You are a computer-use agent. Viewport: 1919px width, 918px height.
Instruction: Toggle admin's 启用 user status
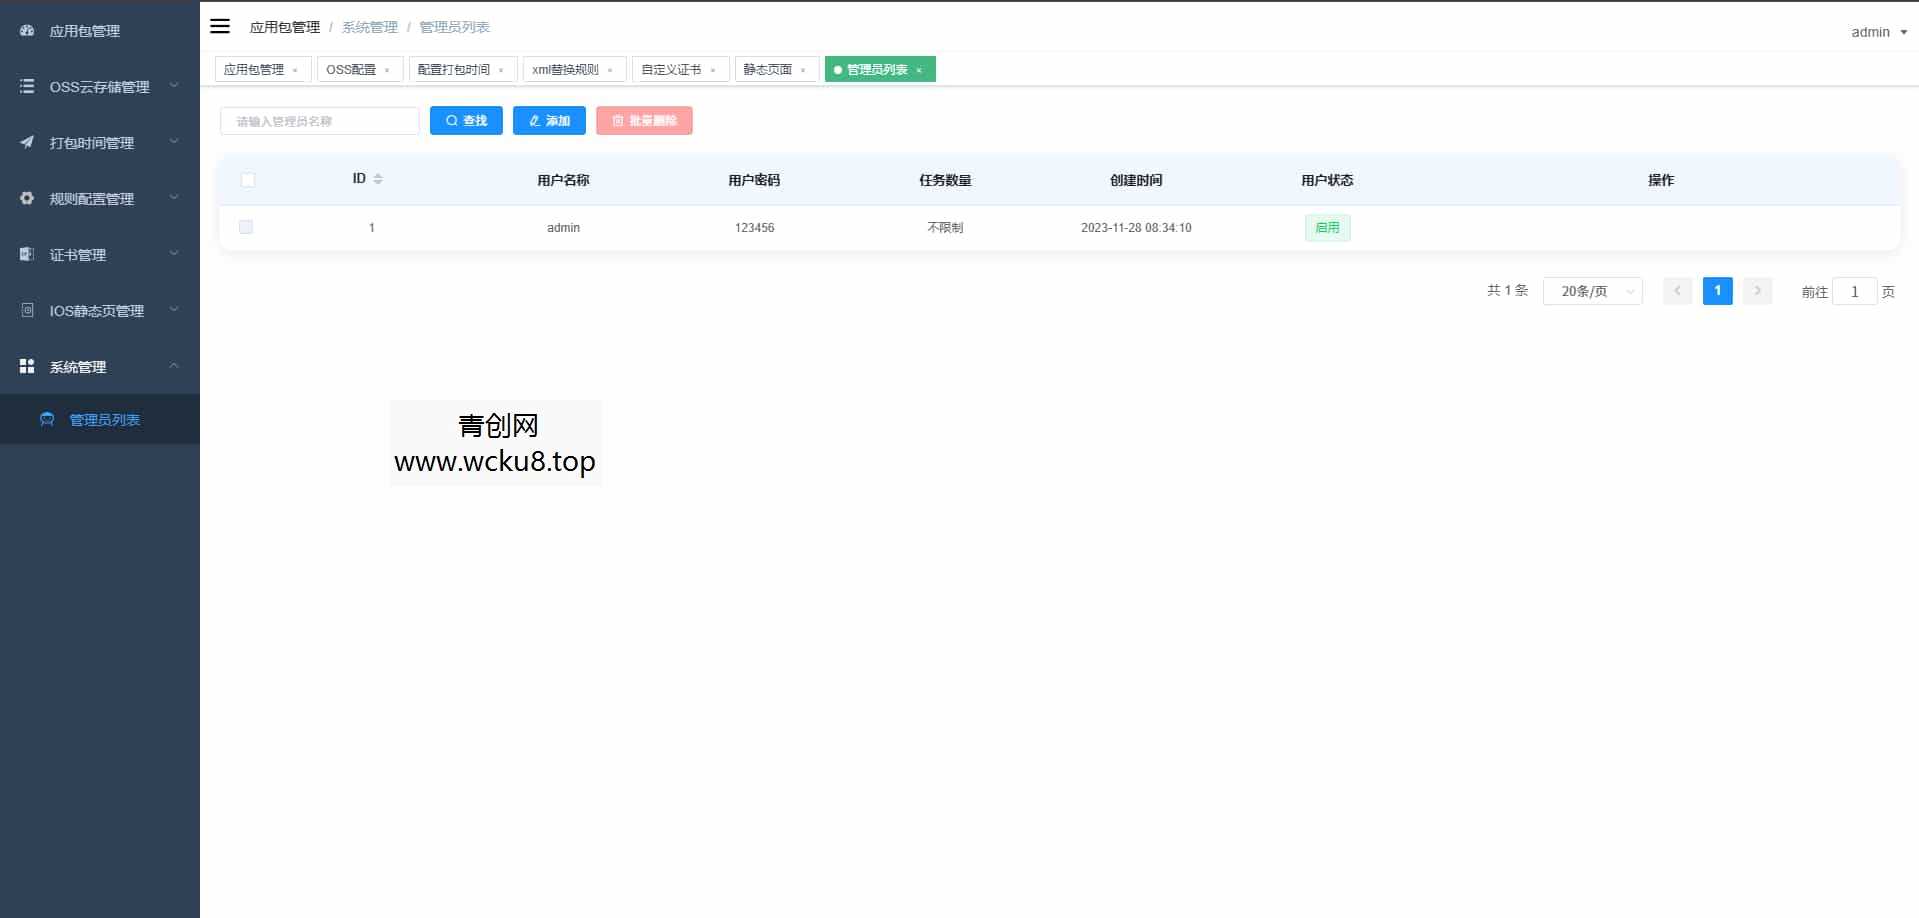[1327, 227]
